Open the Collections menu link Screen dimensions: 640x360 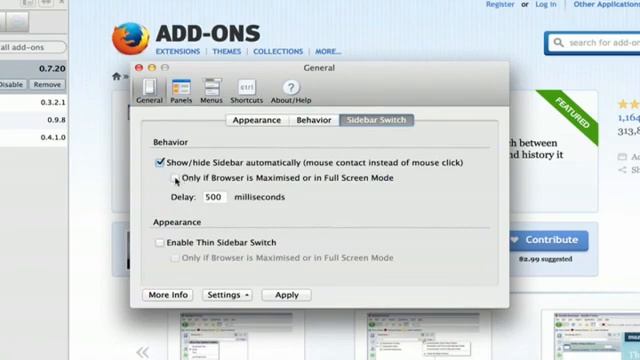pyautogui.click(x=278, y=51)
